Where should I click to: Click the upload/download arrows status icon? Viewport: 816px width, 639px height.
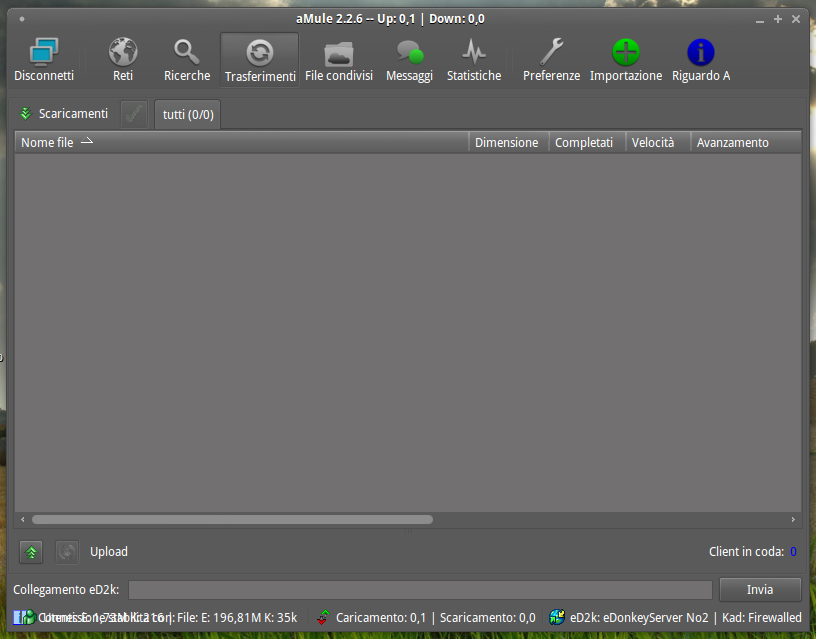(x=323, y=618)
